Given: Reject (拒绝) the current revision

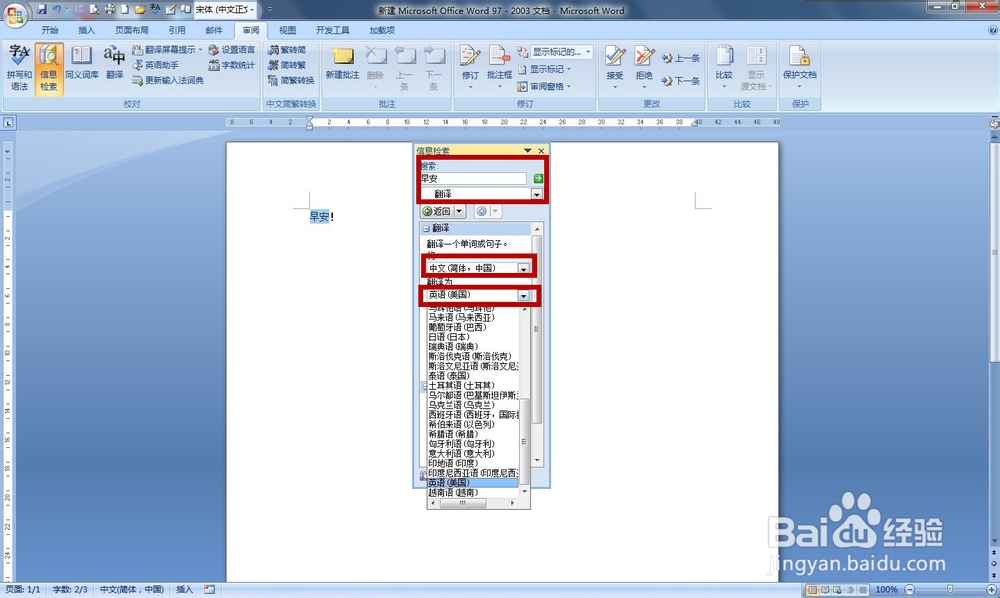Looking at the screenshot, I should [x=643, y=62].
